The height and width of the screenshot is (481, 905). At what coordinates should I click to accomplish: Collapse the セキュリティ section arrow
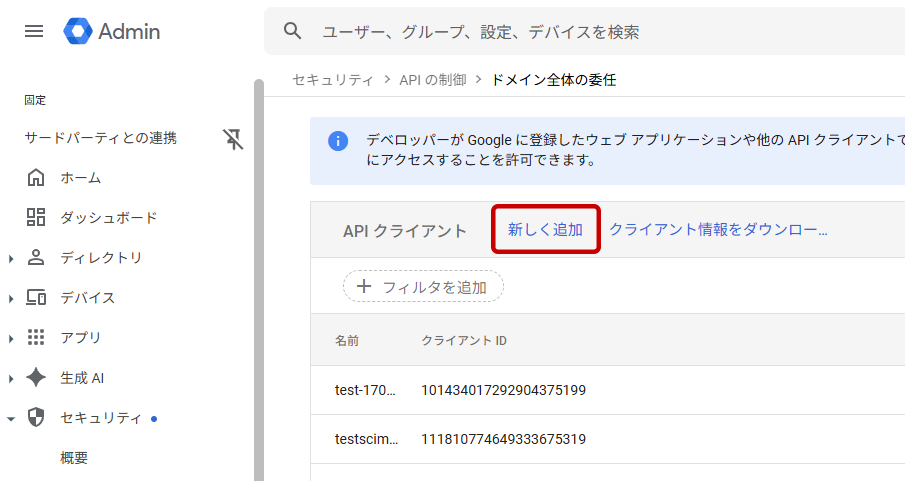click(11, 419)
